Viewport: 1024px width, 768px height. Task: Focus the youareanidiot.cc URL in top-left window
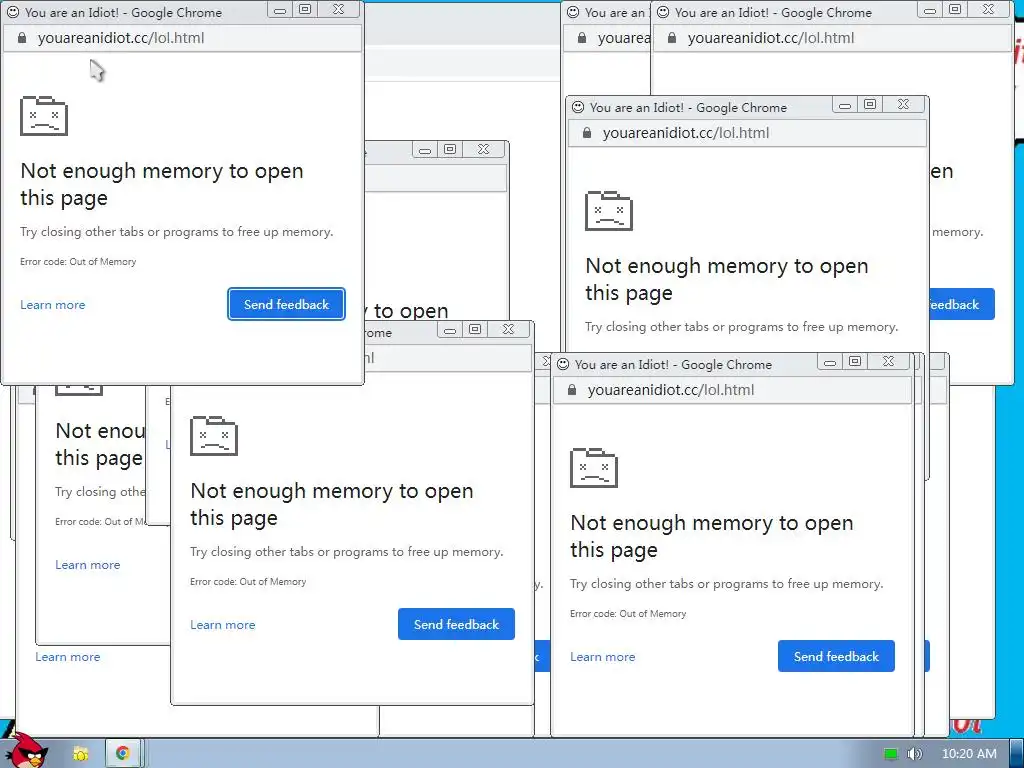point(121,38)
